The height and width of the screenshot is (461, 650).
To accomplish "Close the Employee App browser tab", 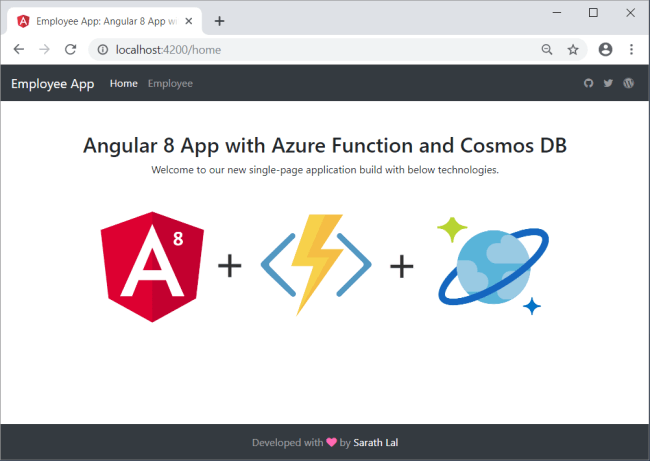I will (189, 21).
